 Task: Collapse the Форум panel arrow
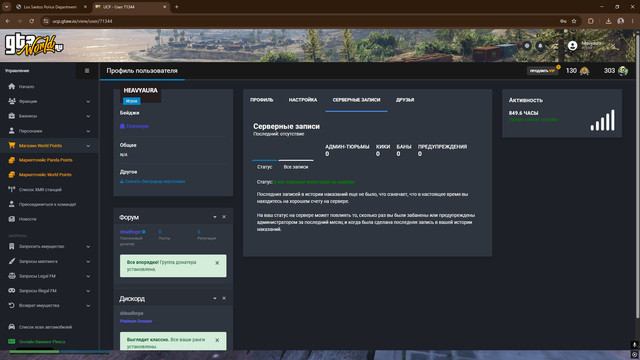215,217
